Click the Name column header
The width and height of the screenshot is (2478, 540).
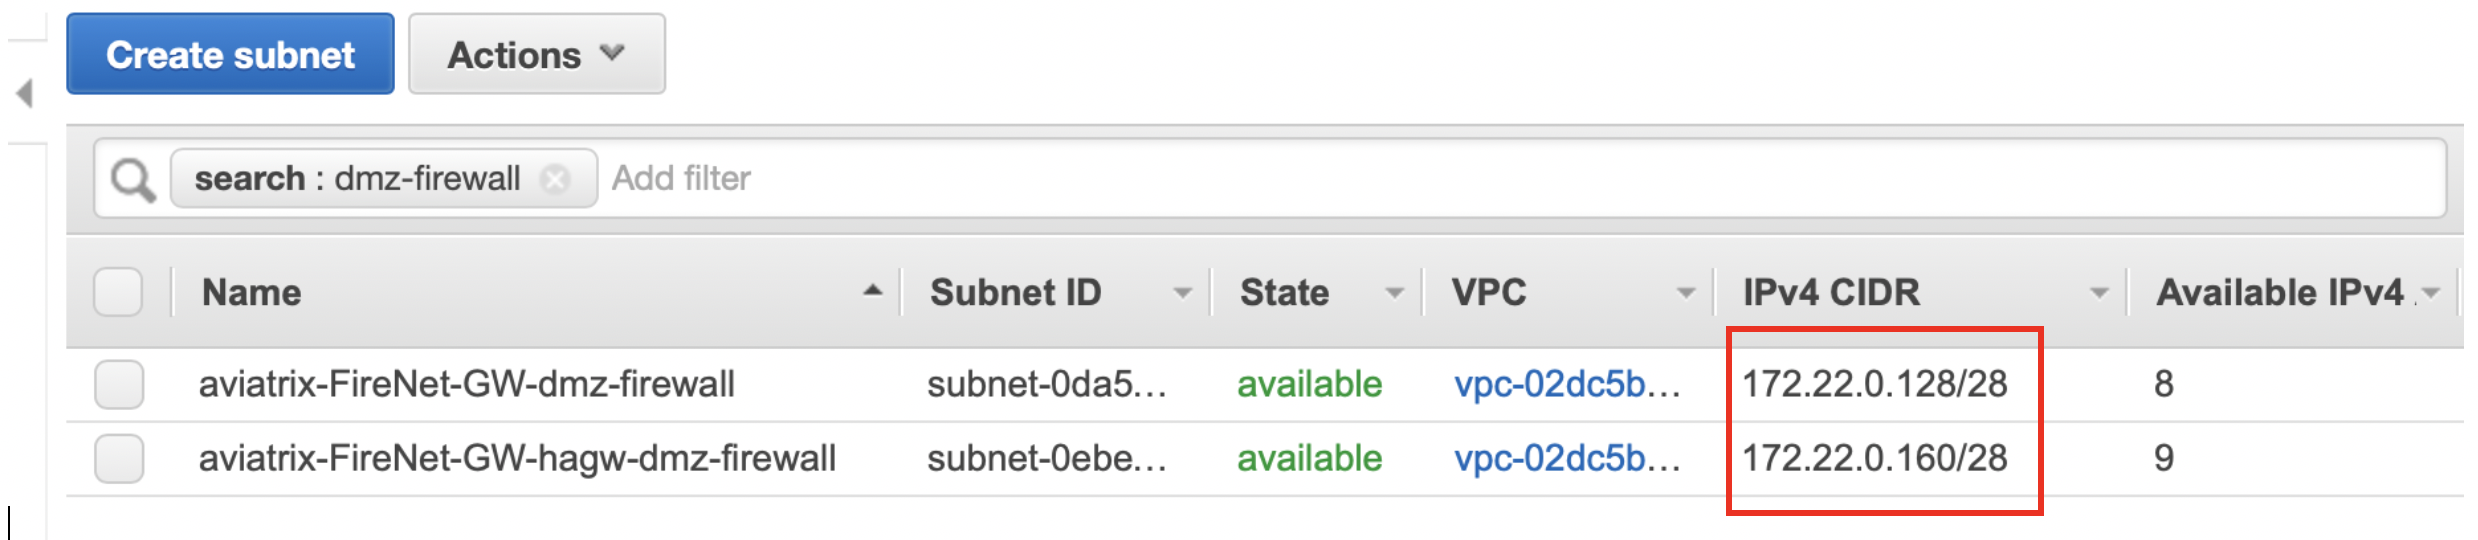pos(252,292)
